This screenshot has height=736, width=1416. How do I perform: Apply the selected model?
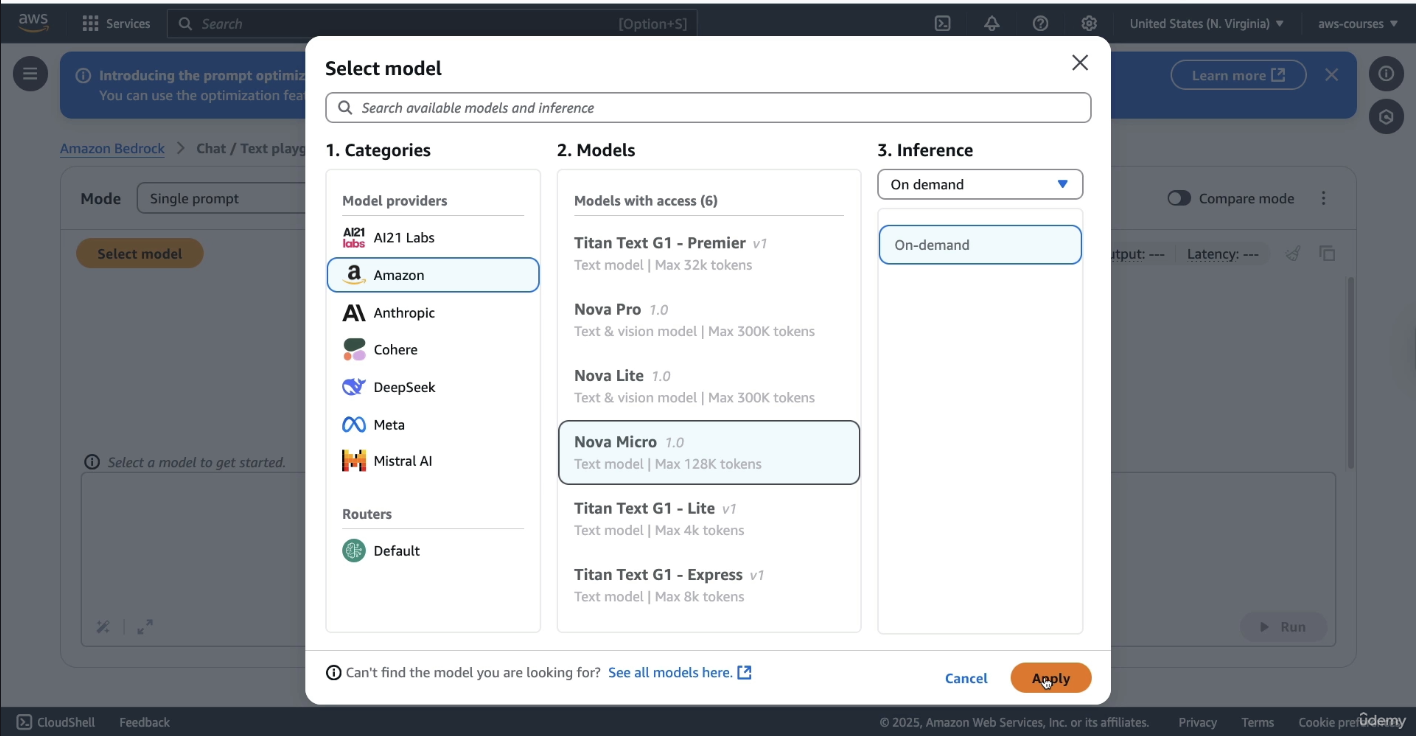pyautogui.click(x=1051, y=678)
